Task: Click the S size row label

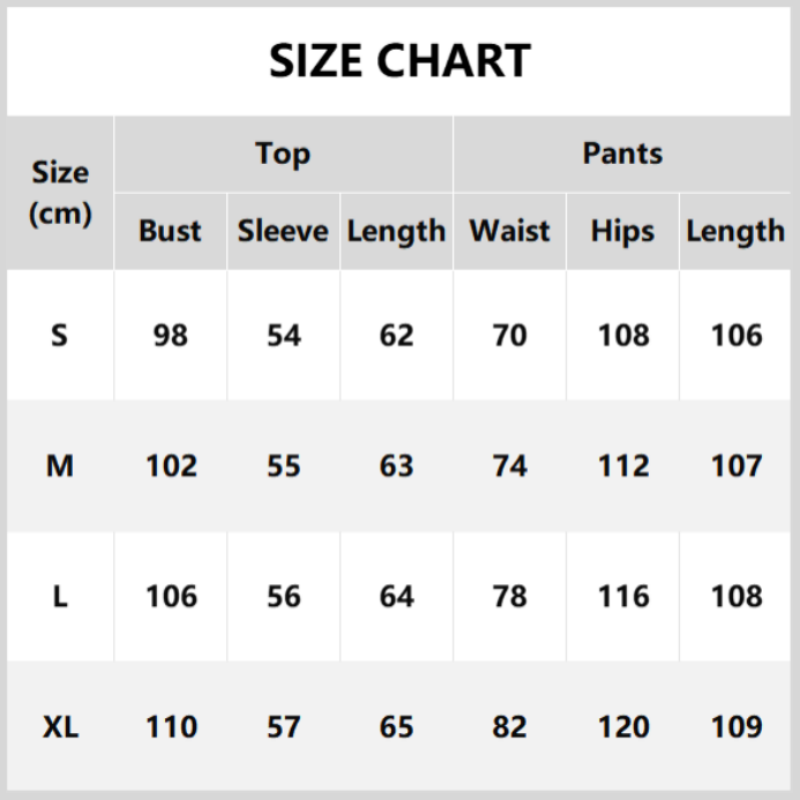Action: coord(60,335)
